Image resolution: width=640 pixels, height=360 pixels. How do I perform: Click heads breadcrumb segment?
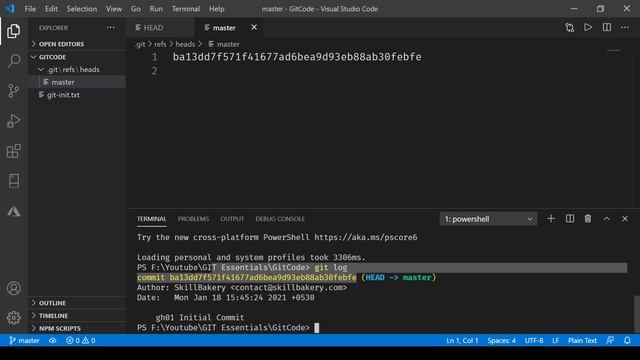click(185, 44)
